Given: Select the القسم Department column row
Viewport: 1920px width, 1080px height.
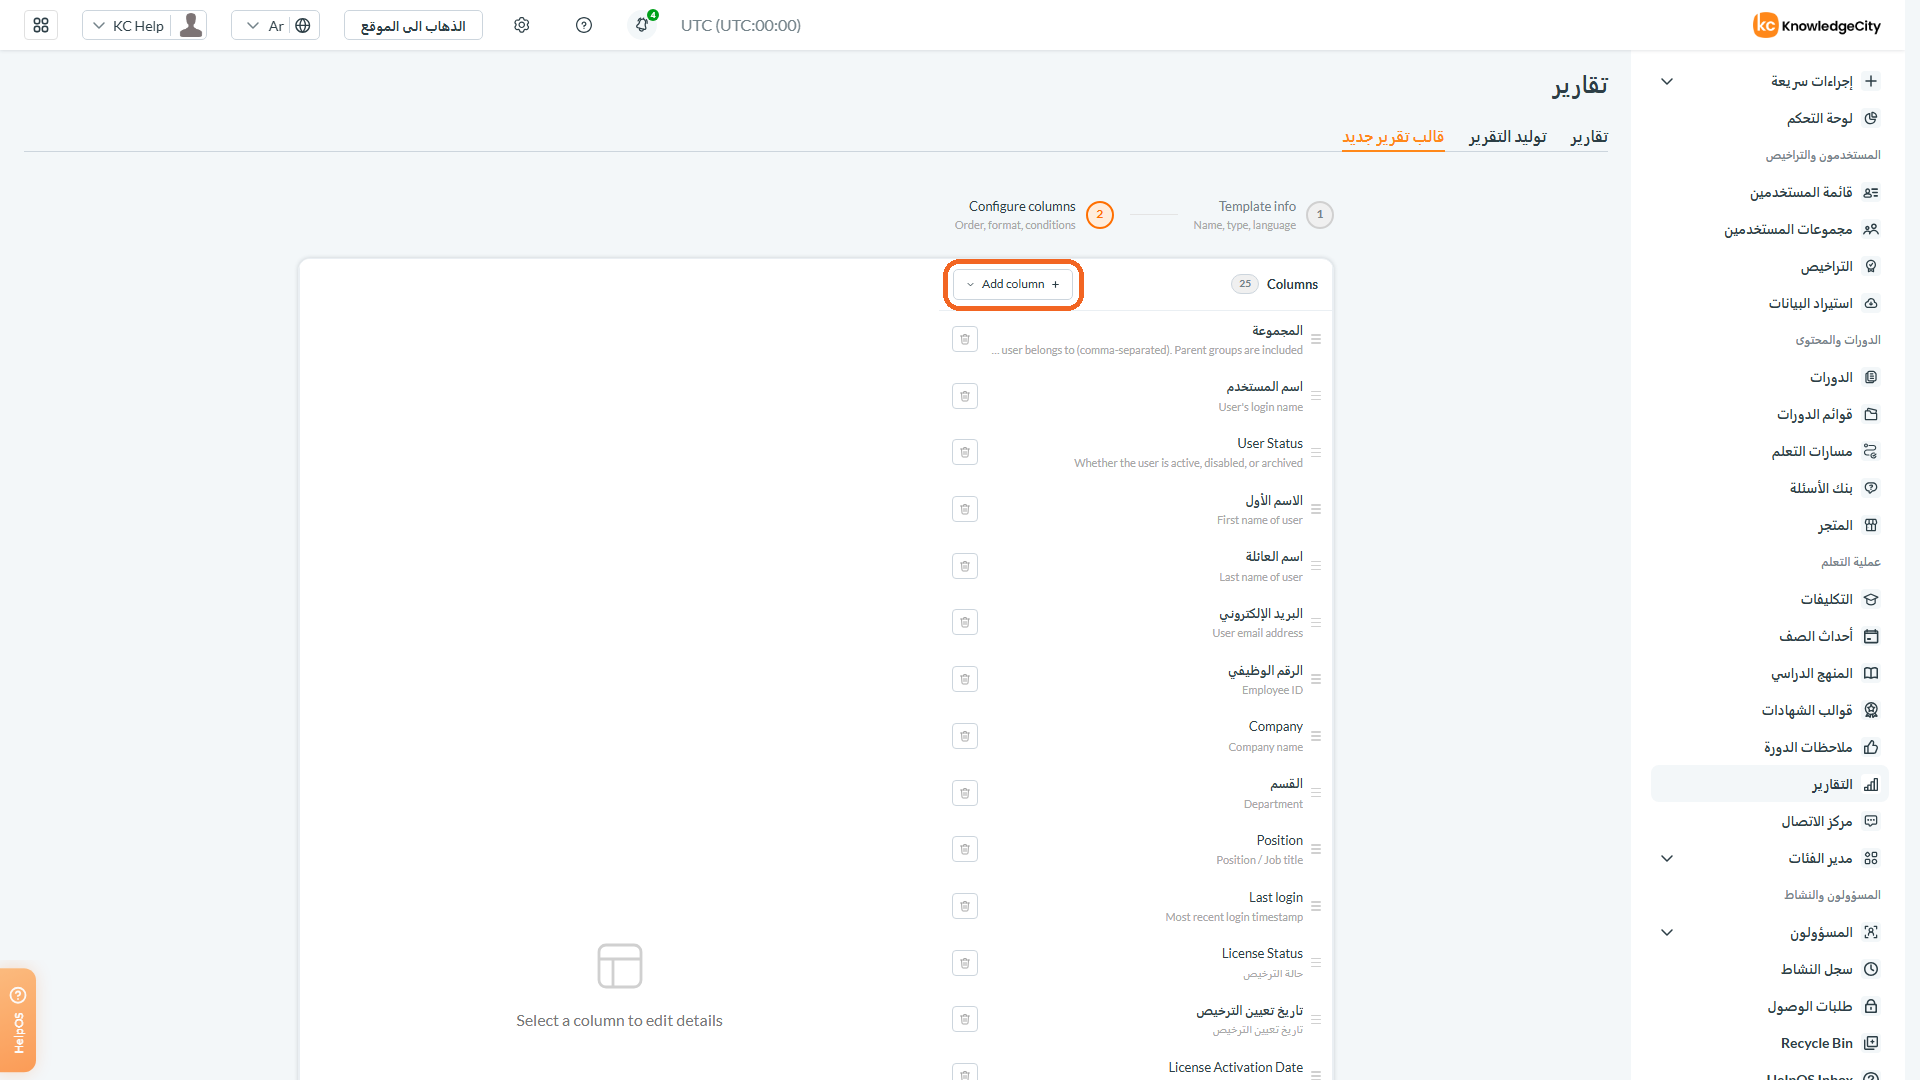Looking at the screenshot, I should coord(1138,793).
